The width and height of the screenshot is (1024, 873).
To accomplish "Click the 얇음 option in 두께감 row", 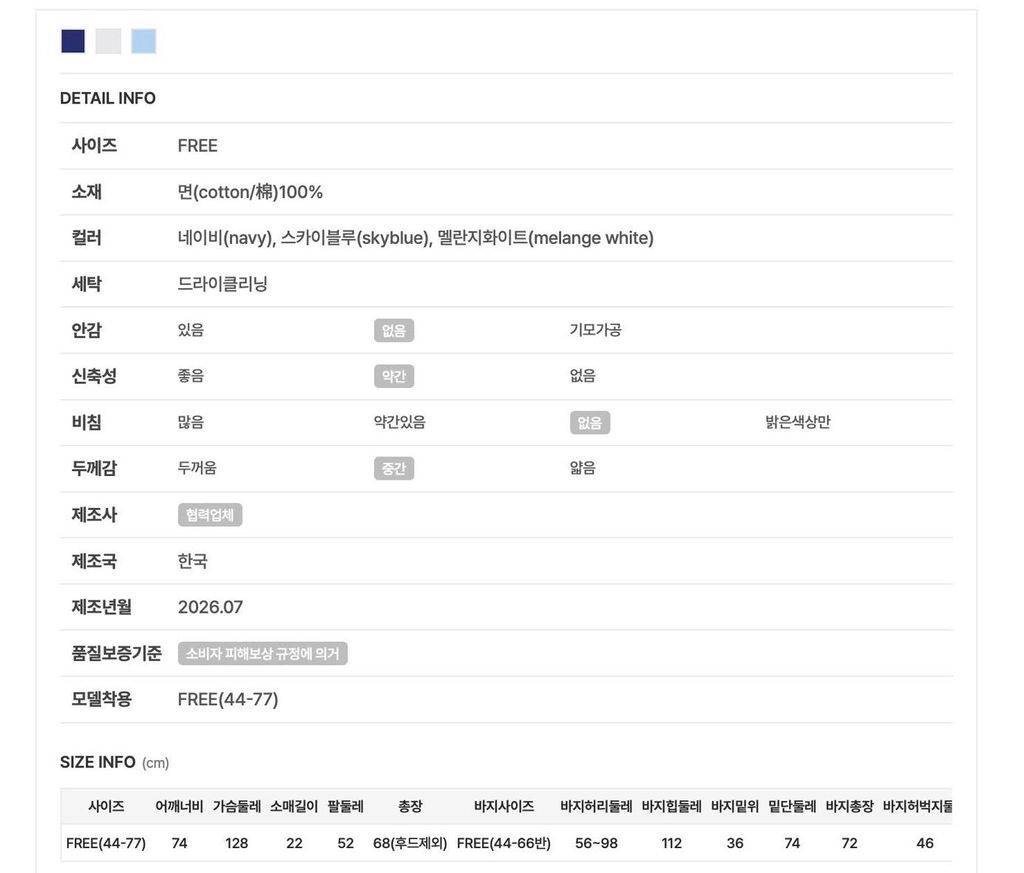I will [x=583, y=468].
